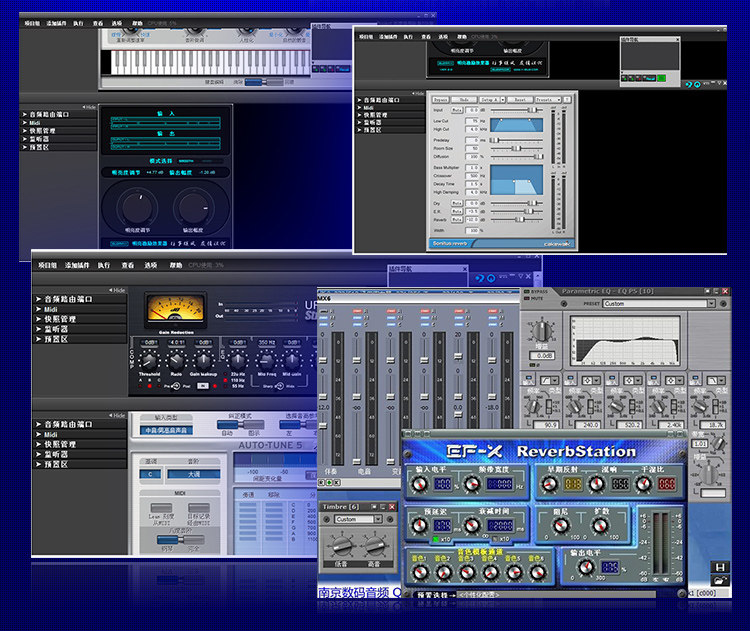Open 执行 menu in the bottom-left window
Image resolution: width=750 pixels, height=631 pixels.
104,265
